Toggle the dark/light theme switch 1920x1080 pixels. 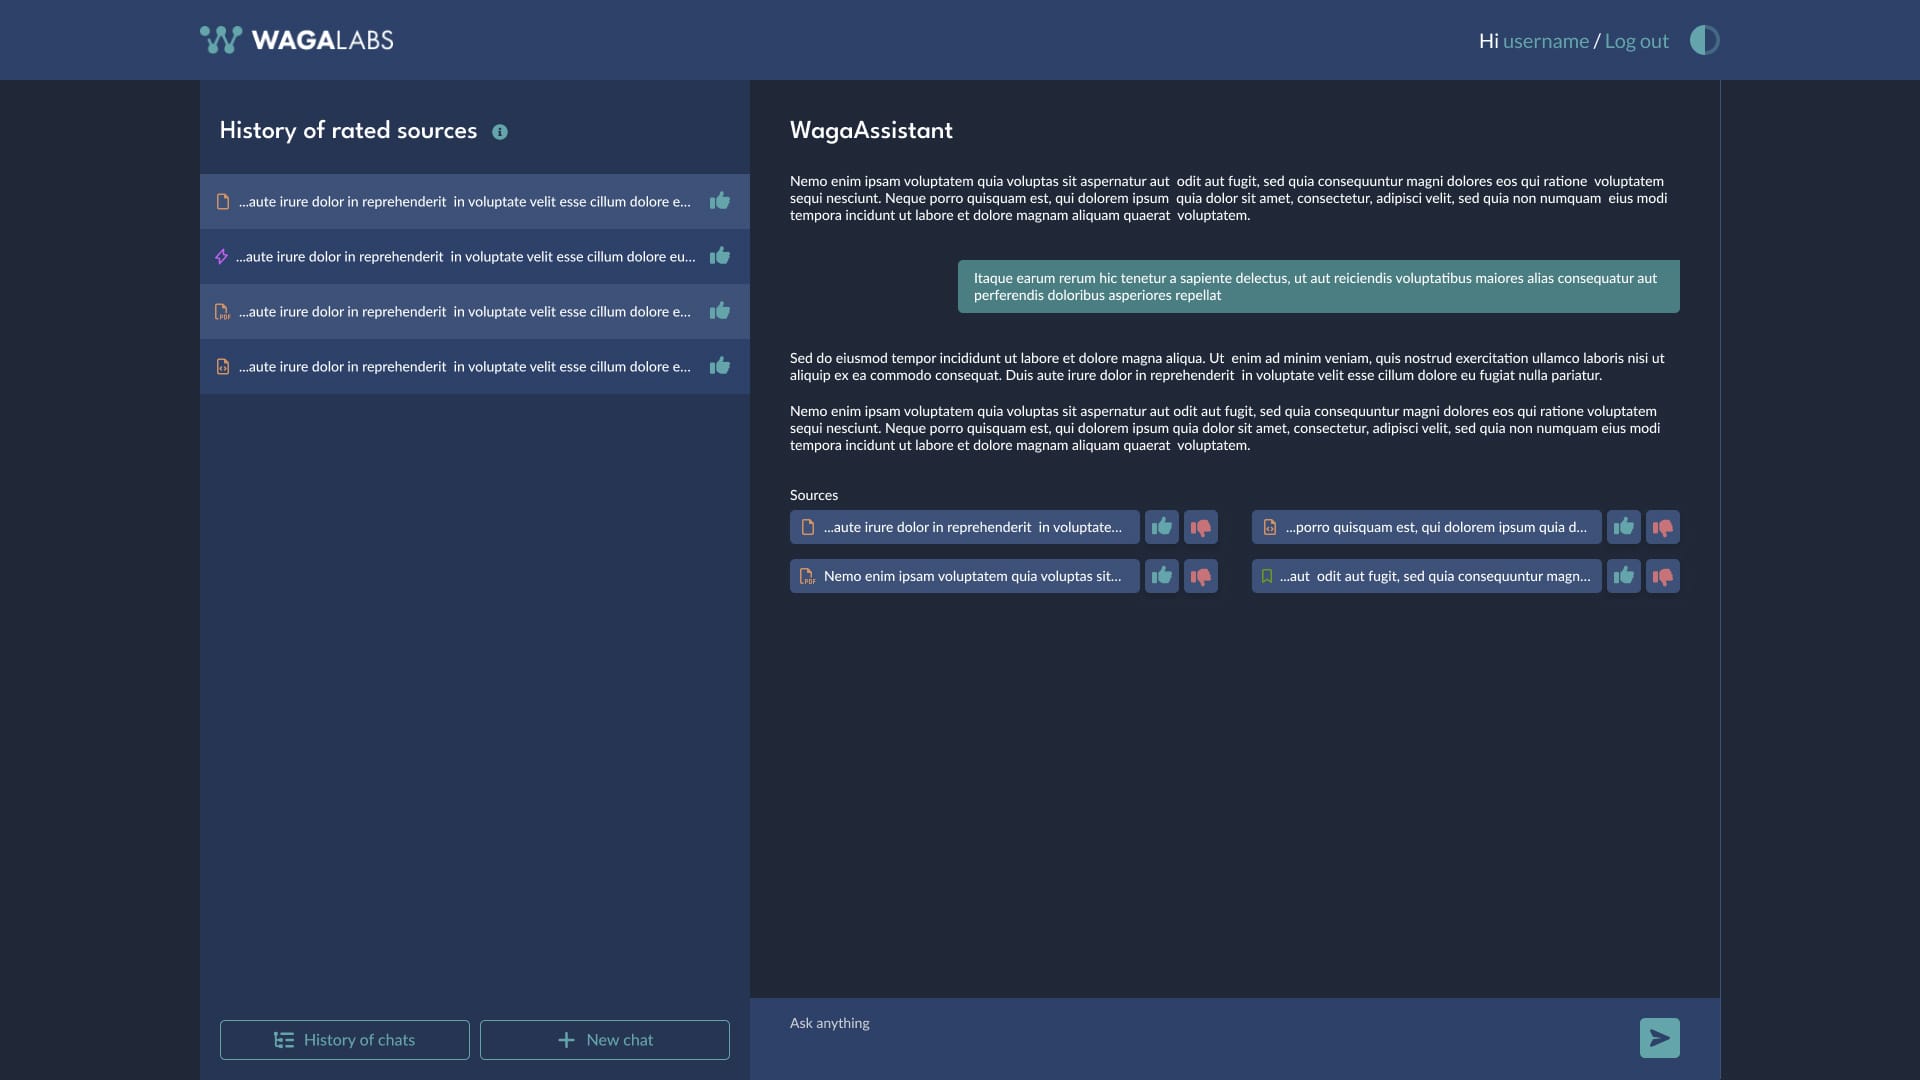pos(1704,40)
